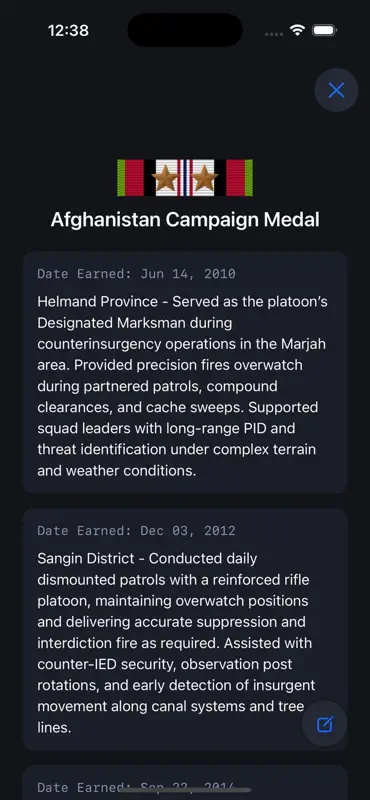The image size is (370, 800).
Task: Tap the blue center stripe of ribbon
Action: click(185, 178)
